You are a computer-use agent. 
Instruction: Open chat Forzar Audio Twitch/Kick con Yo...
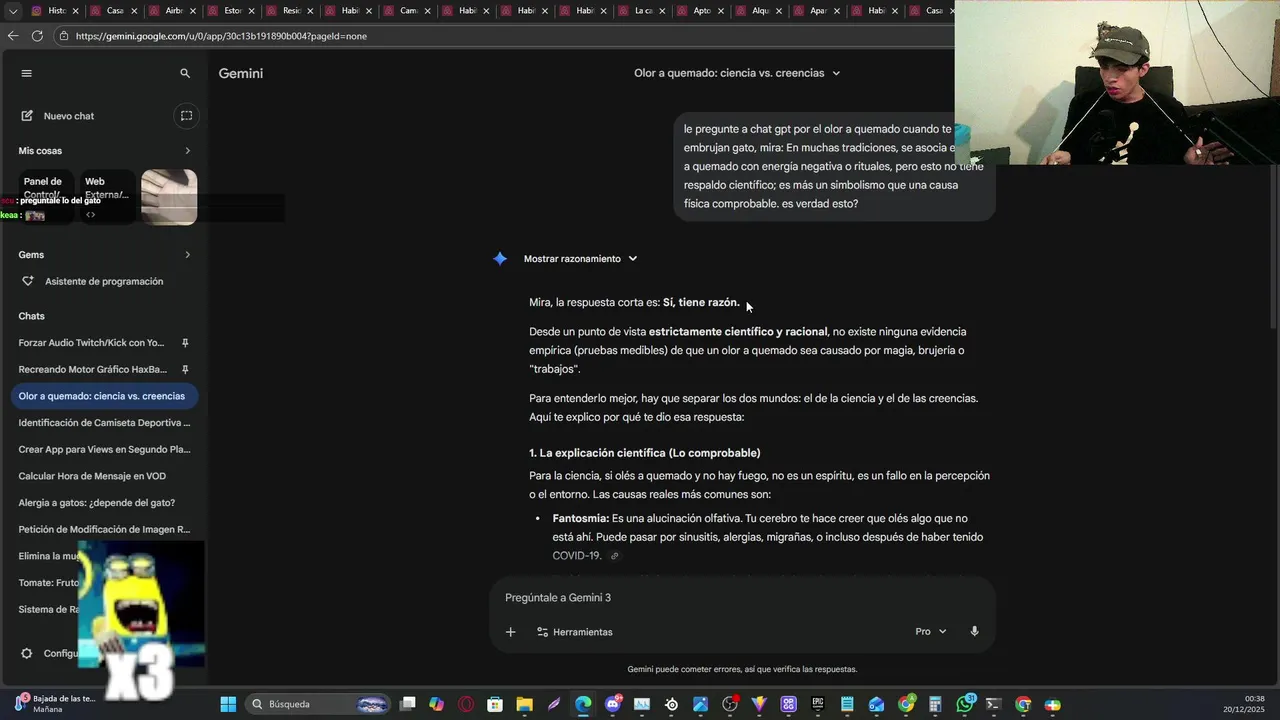coord(91,343)
